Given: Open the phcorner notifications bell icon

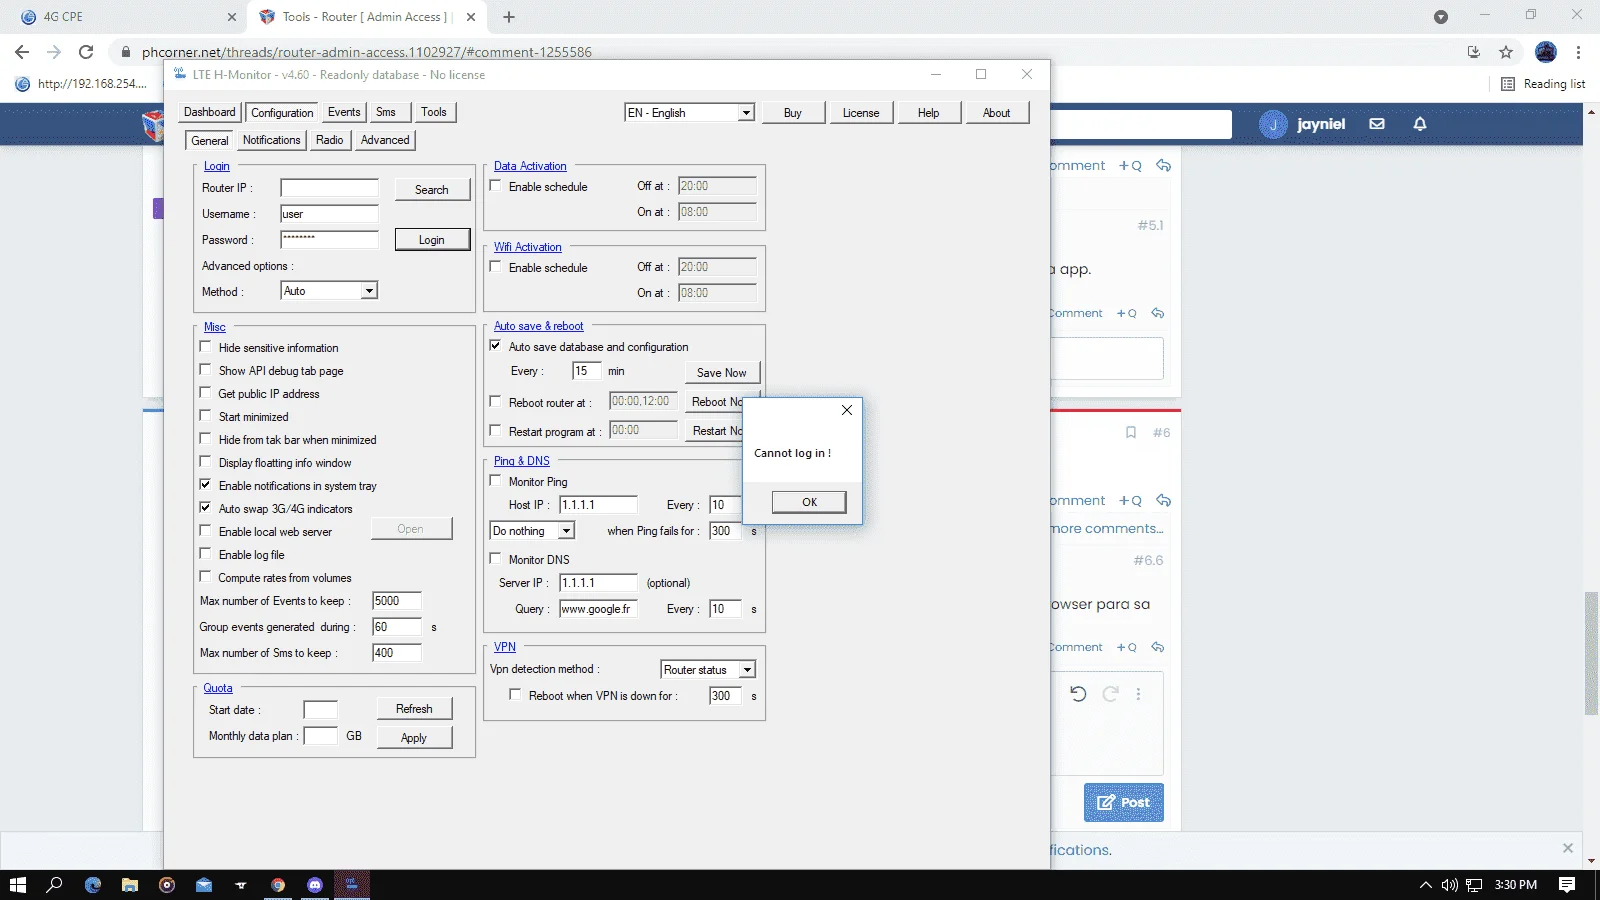Looking at the screenshot, I should tap(1420, 124).
